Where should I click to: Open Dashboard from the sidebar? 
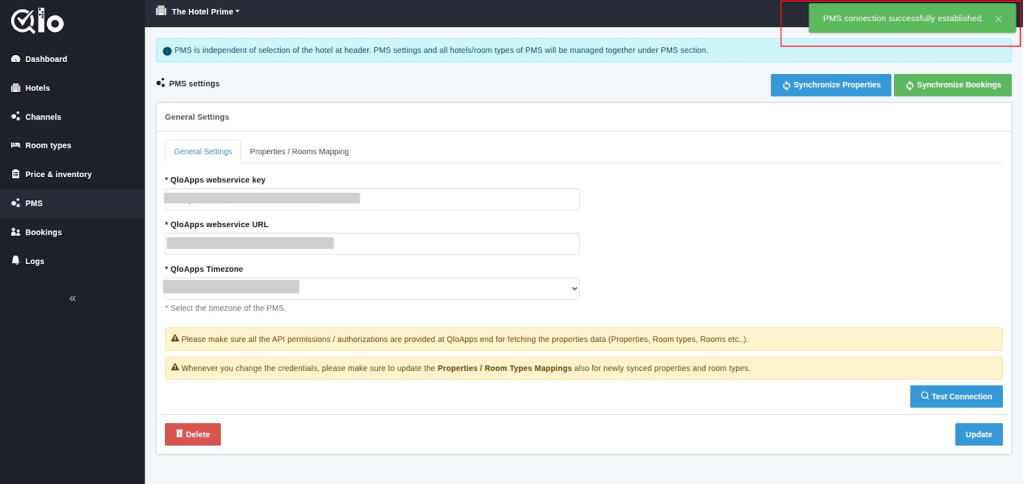click(45, 59)
